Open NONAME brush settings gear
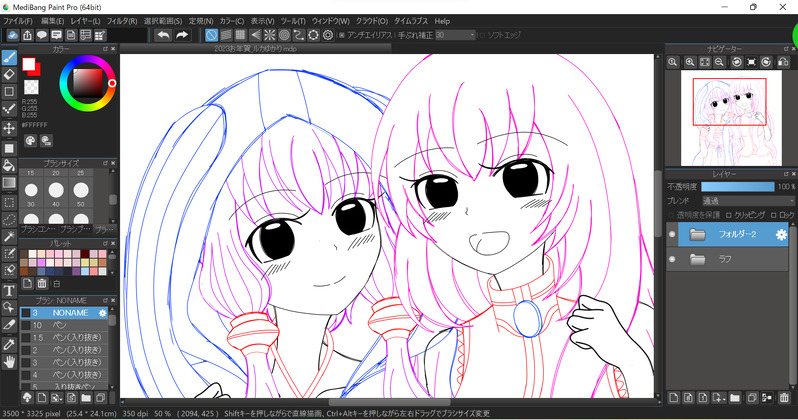 pyautogui.click(x=102, y=313)
